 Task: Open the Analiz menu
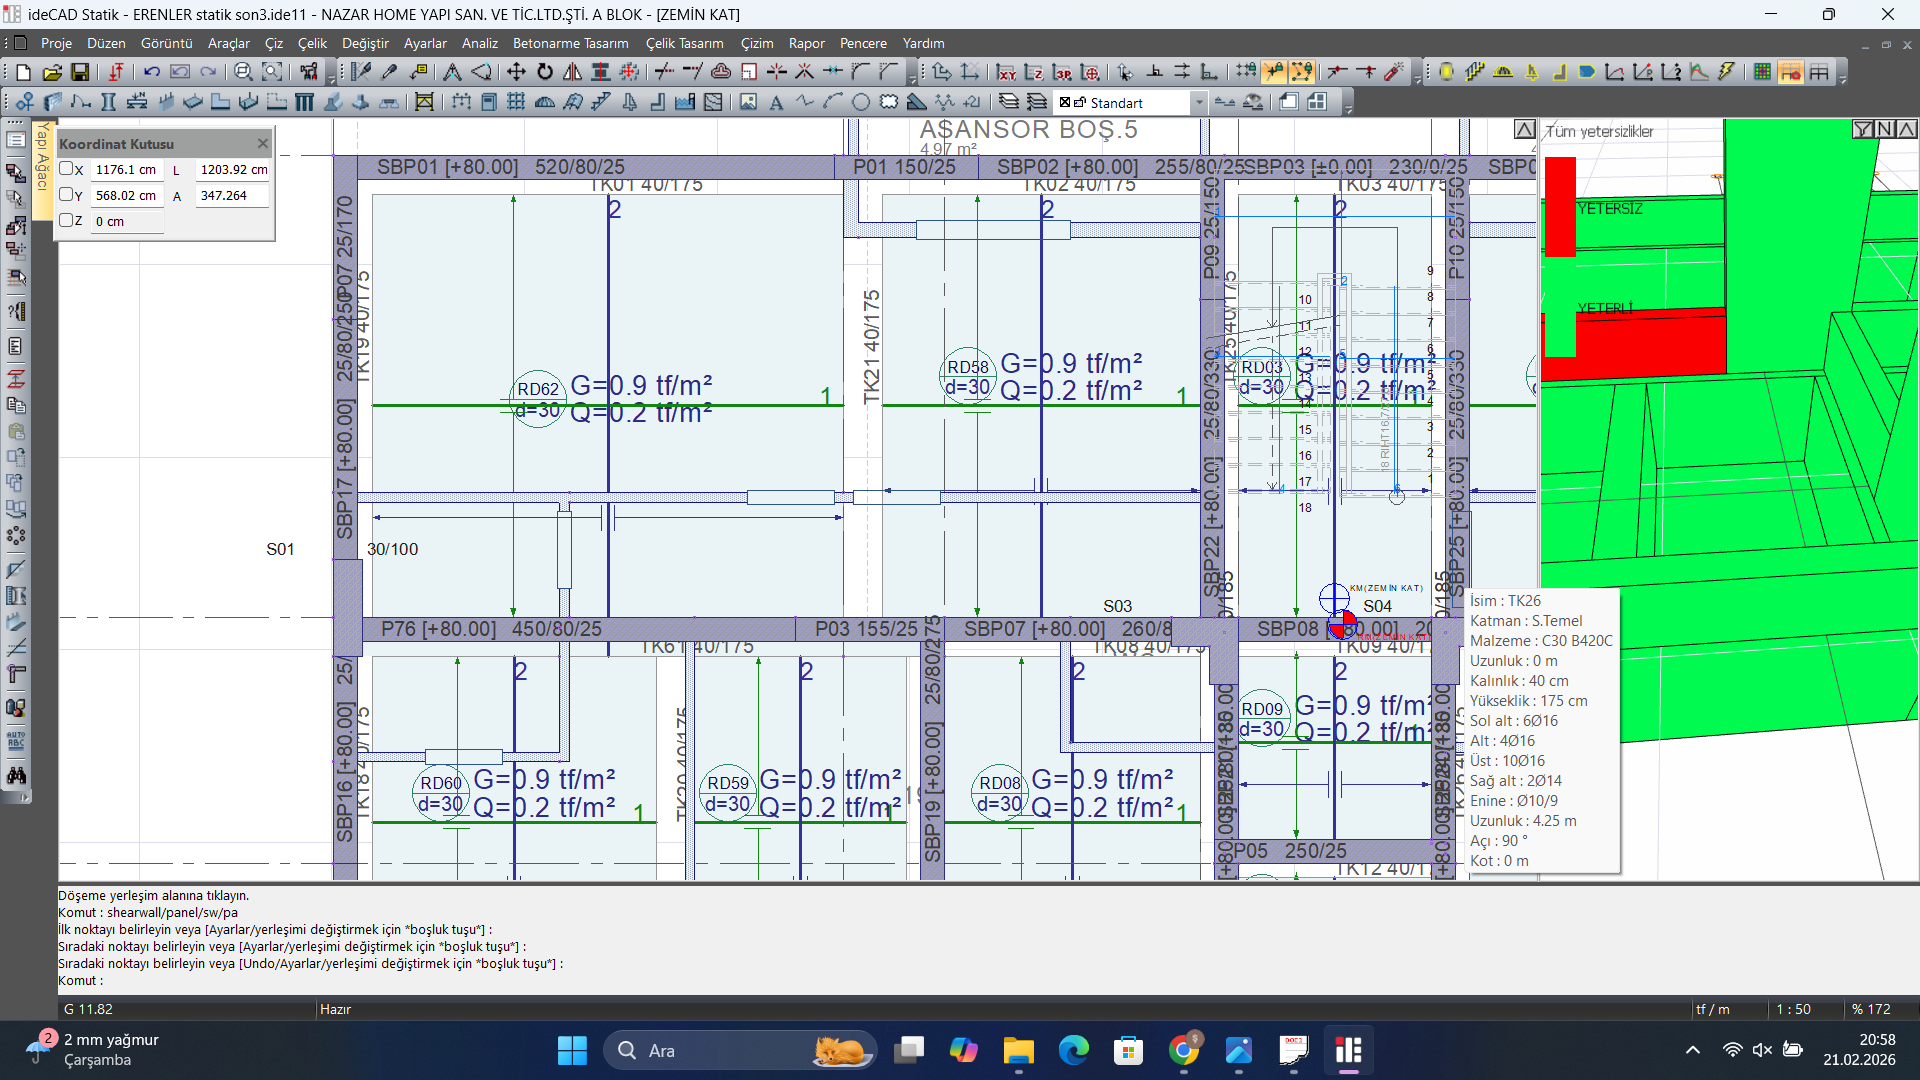coord(479,43)
